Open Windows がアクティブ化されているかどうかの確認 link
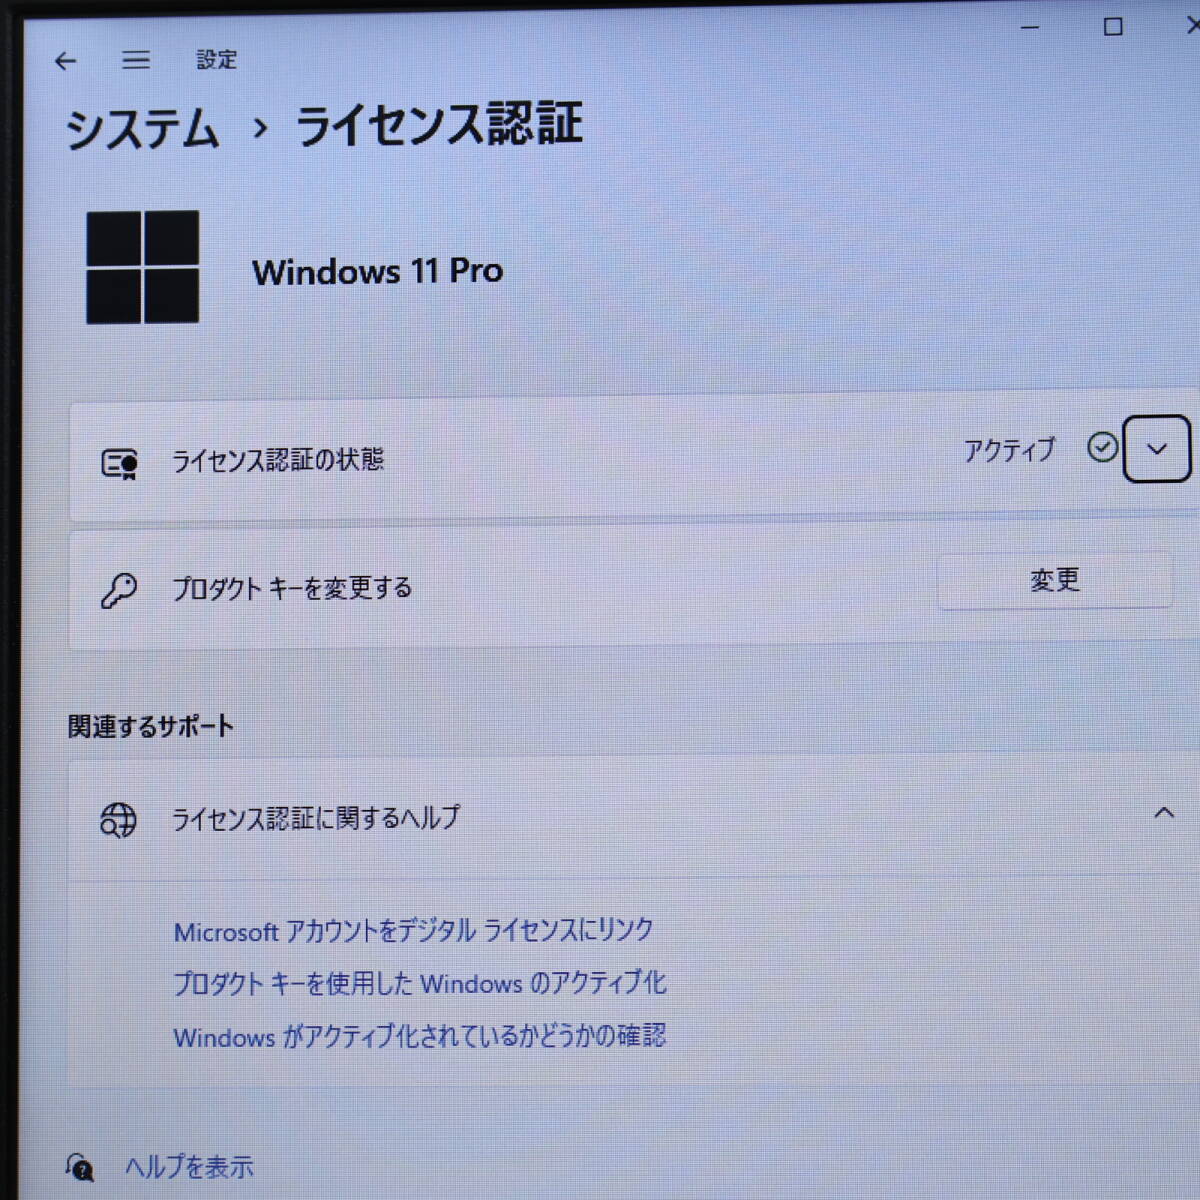 click(x=419, y=1036)
